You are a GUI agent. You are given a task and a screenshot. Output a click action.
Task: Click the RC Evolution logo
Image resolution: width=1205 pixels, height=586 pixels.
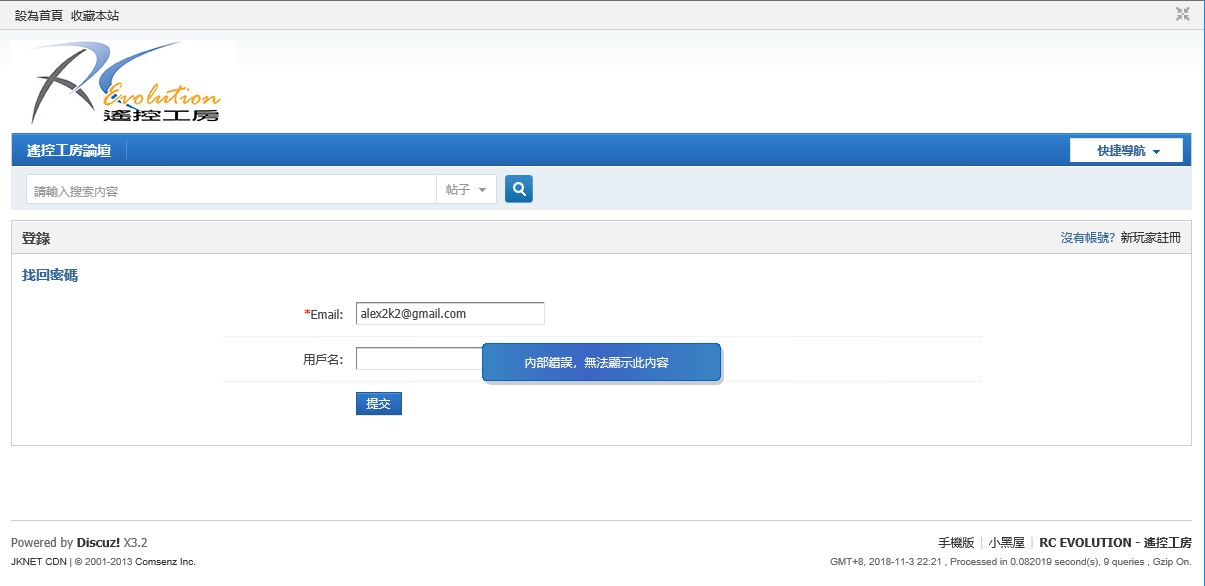click(124, 83)
